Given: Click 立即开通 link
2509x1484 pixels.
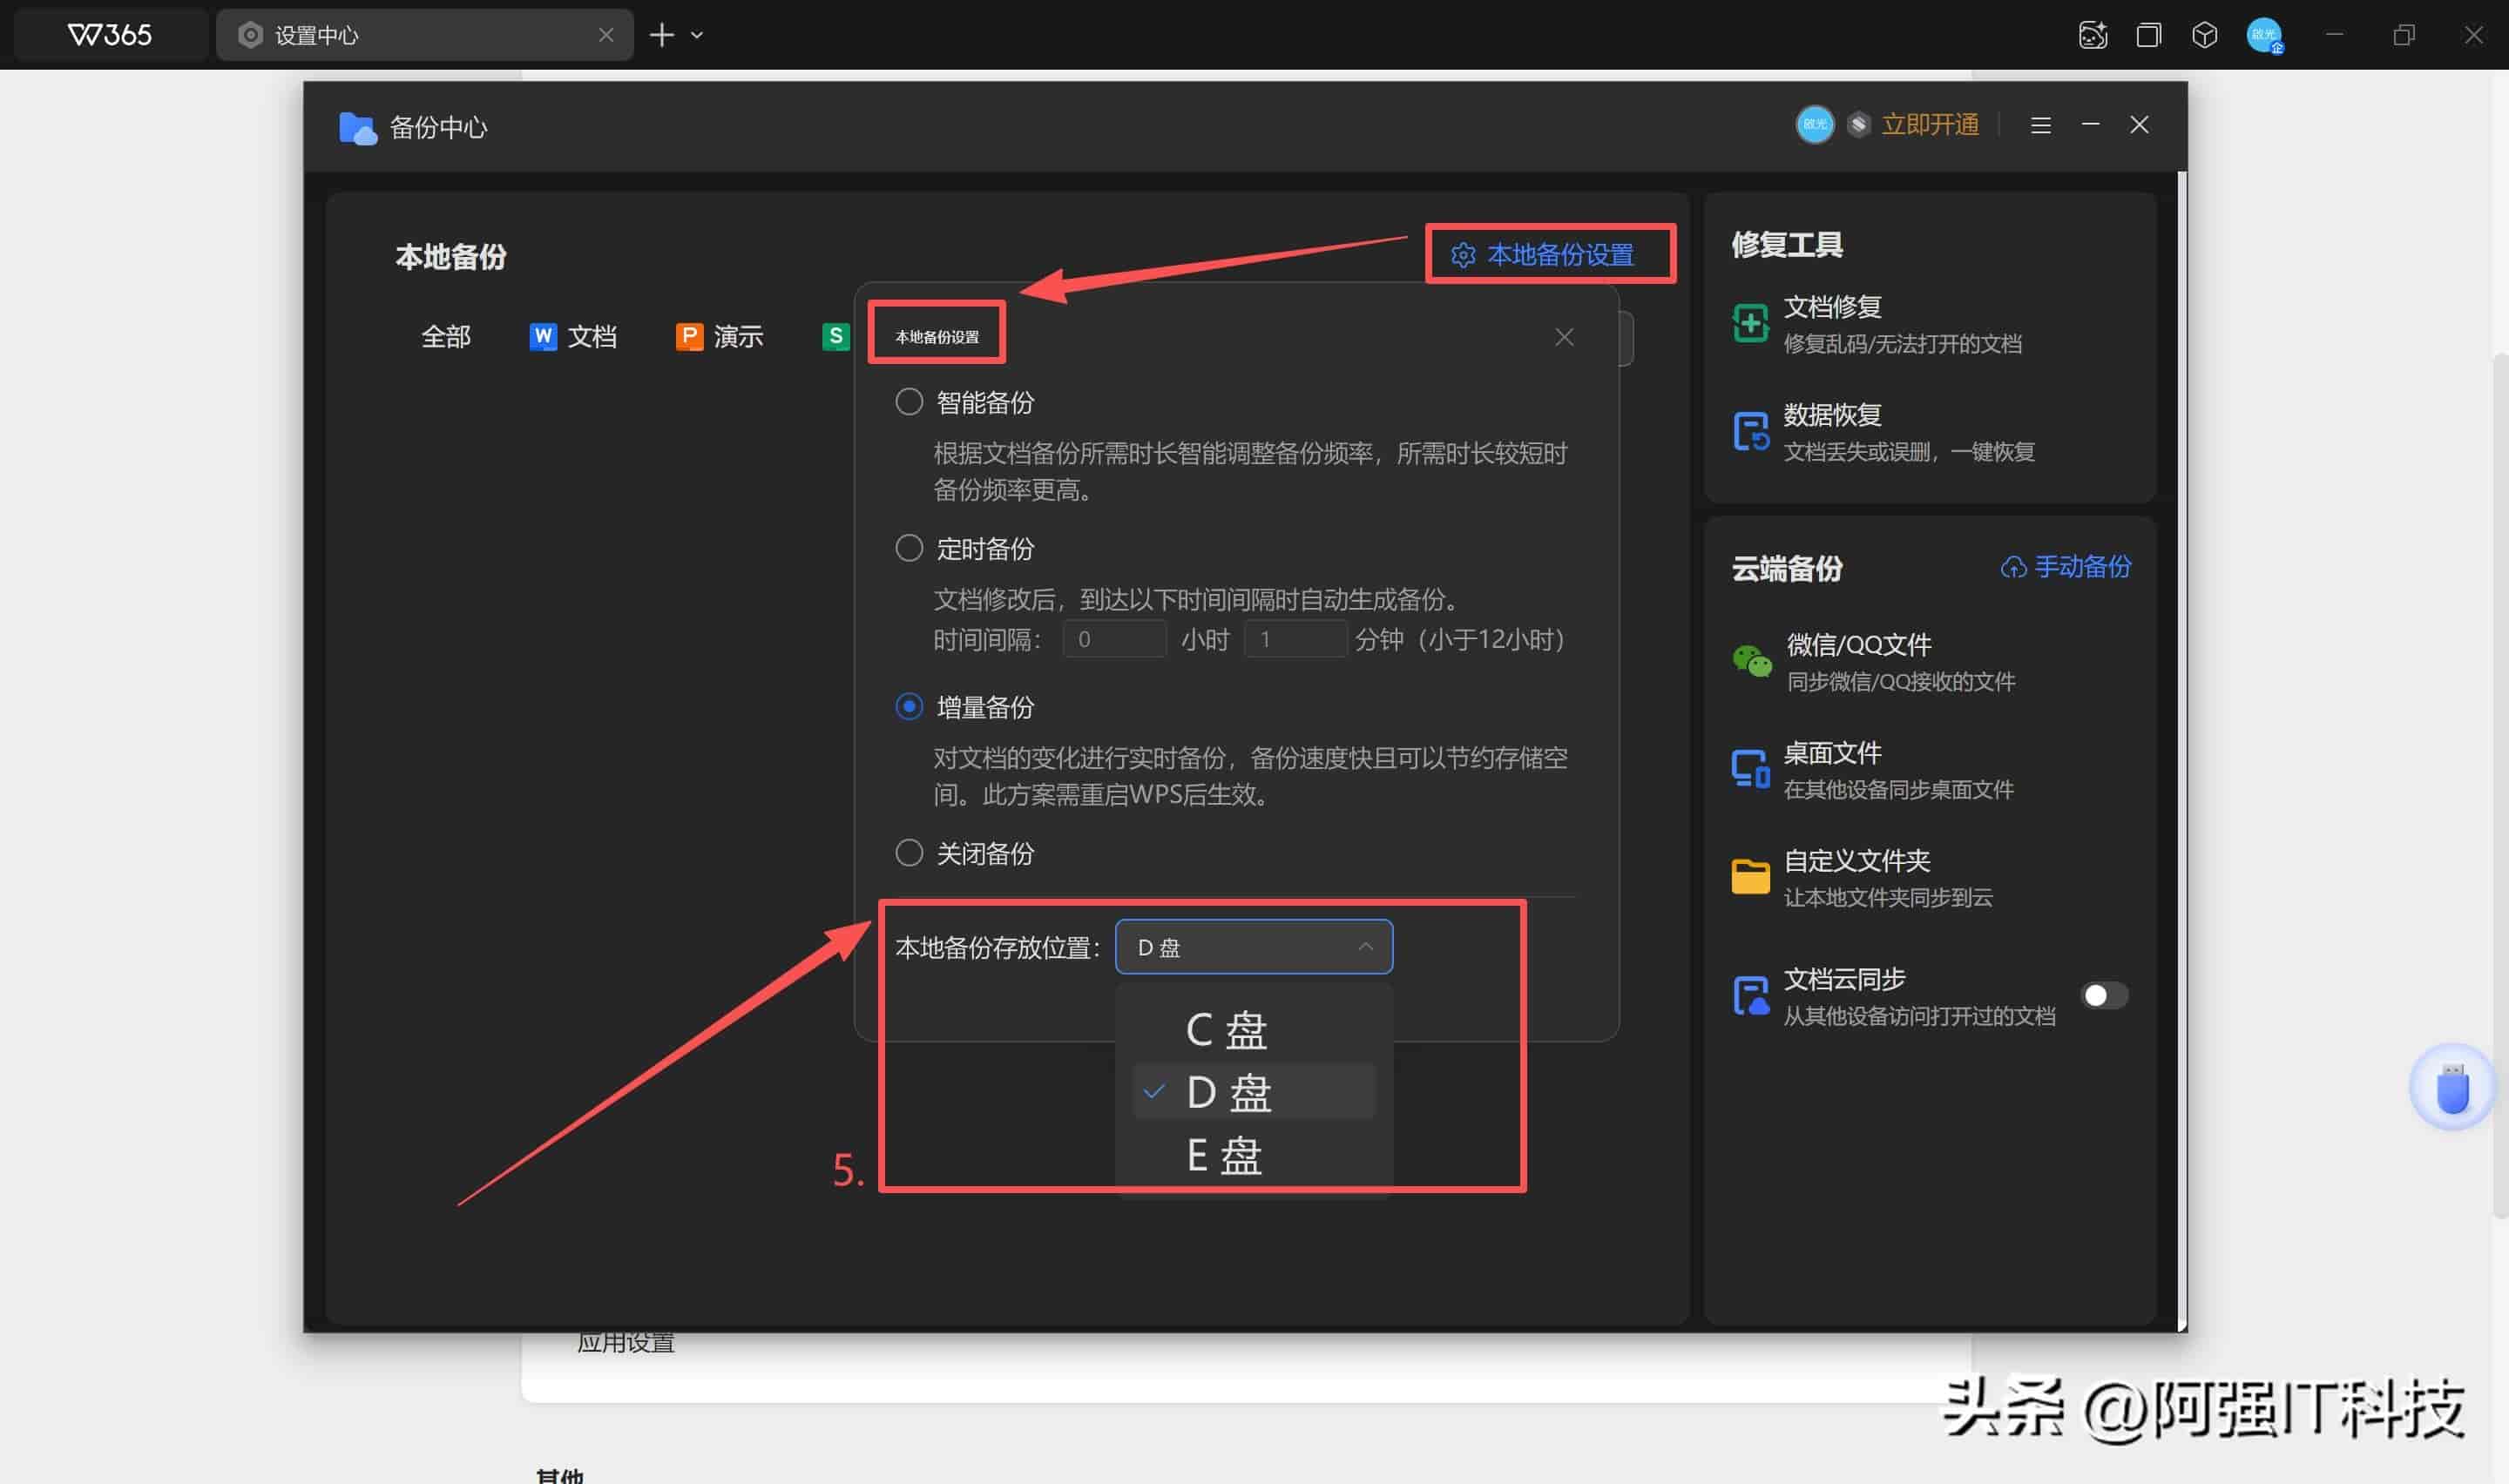Looking at the screenshot, I should [x=1930, y=125].
